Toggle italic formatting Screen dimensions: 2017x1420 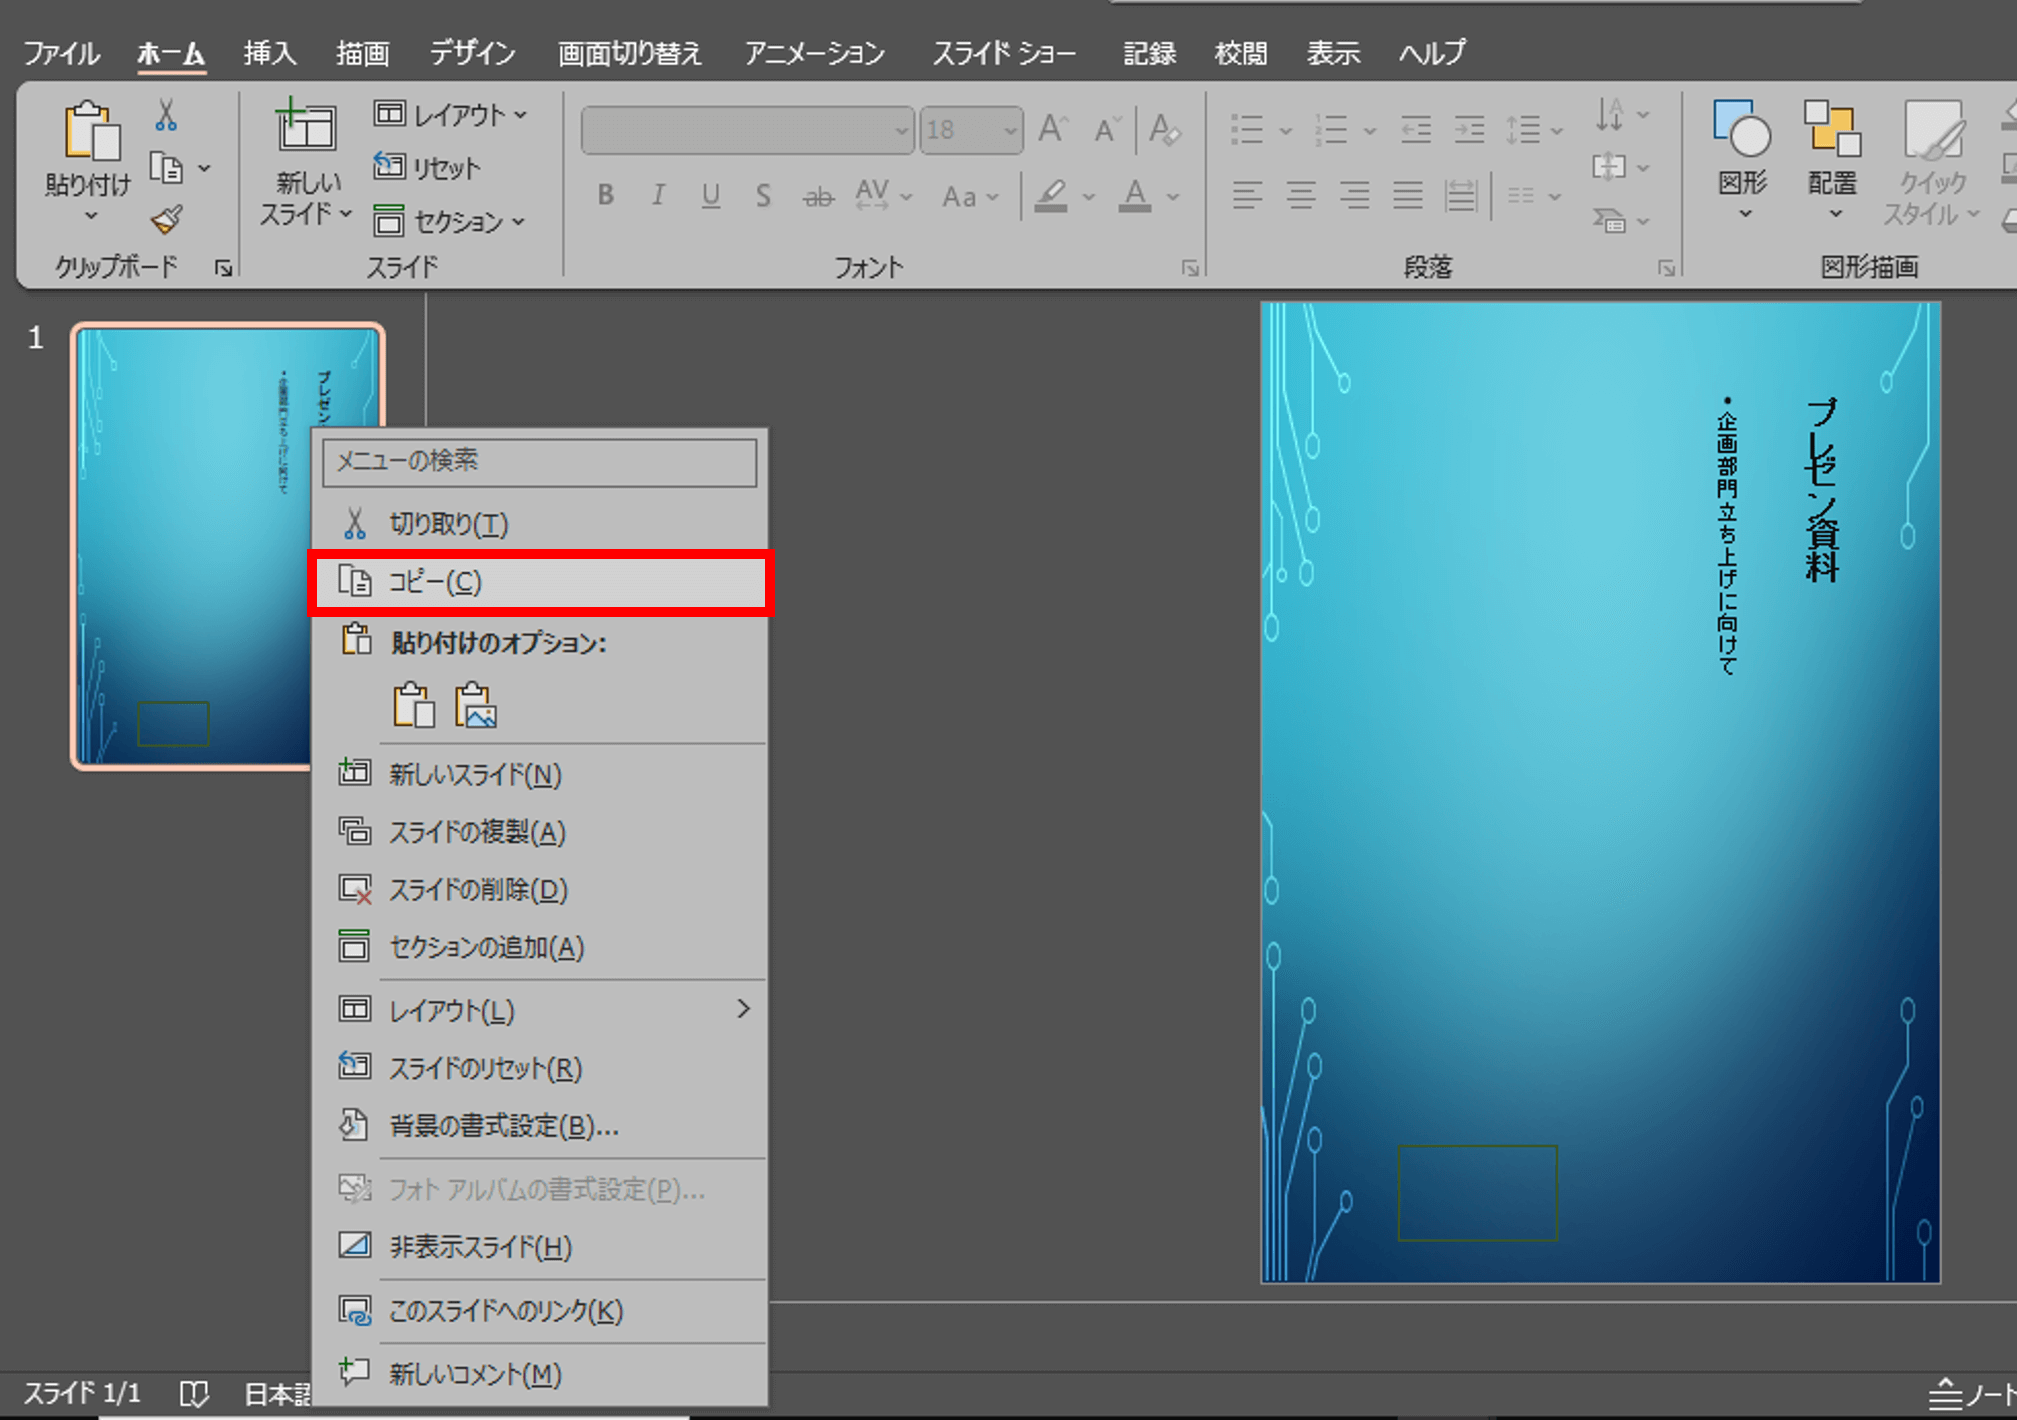657,195
